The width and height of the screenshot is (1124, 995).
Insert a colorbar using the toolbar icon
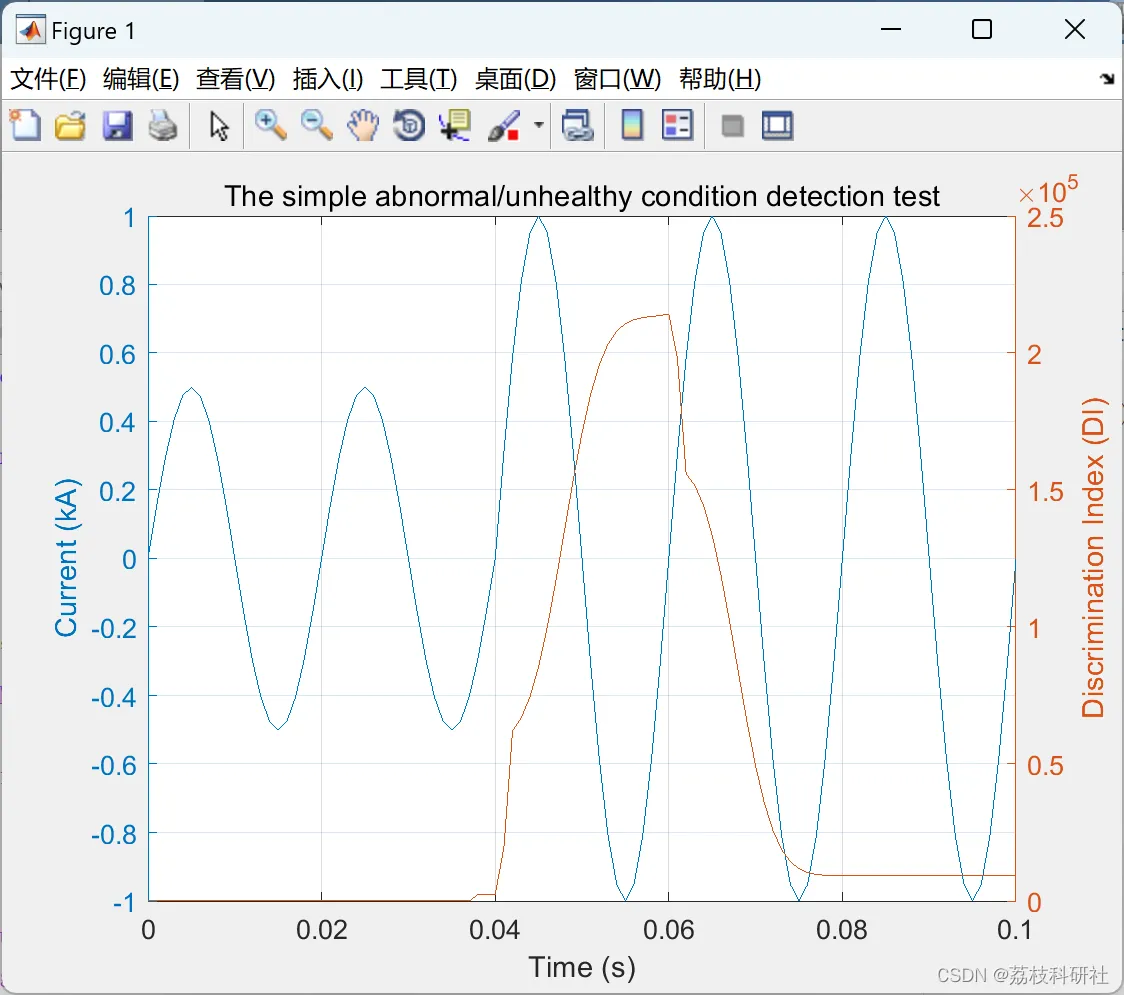tap(632, 125)
